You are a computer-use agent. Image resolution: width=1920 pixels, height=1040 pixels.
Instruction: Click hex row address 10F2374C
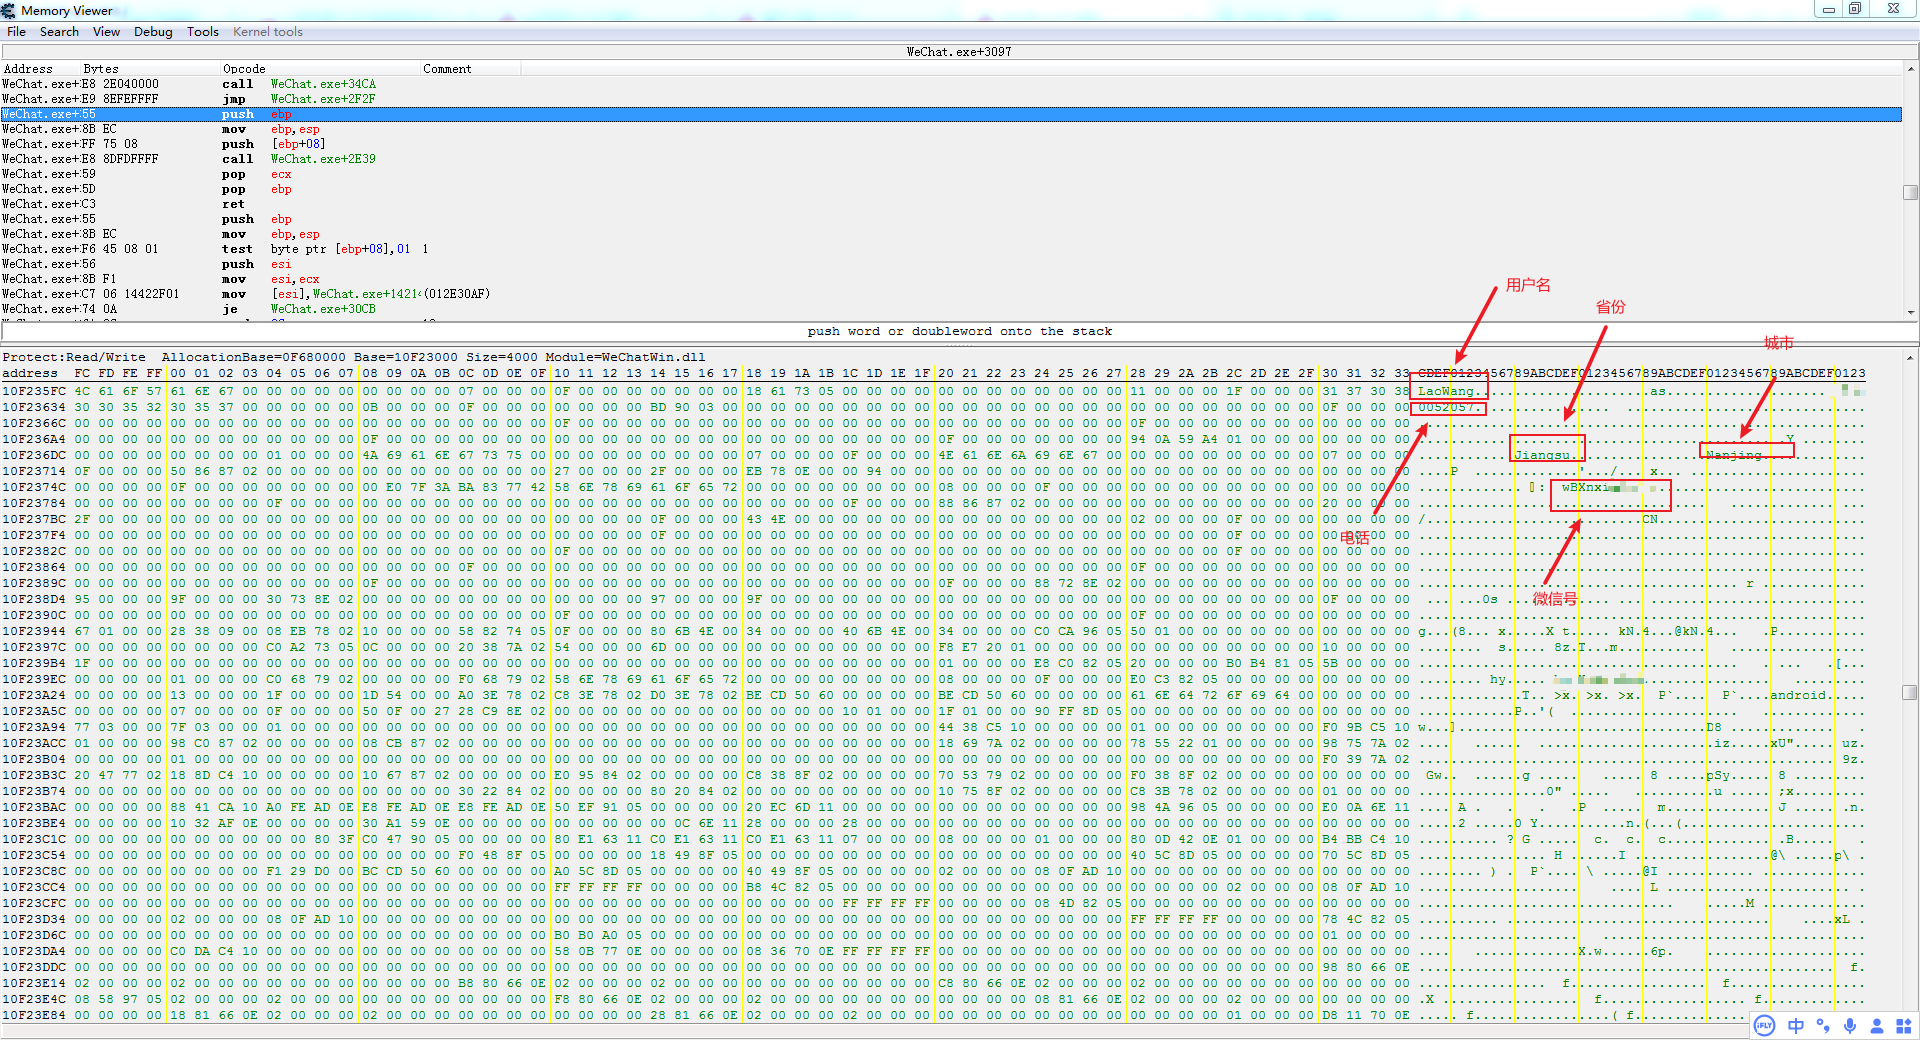click(x=34, y=487)
